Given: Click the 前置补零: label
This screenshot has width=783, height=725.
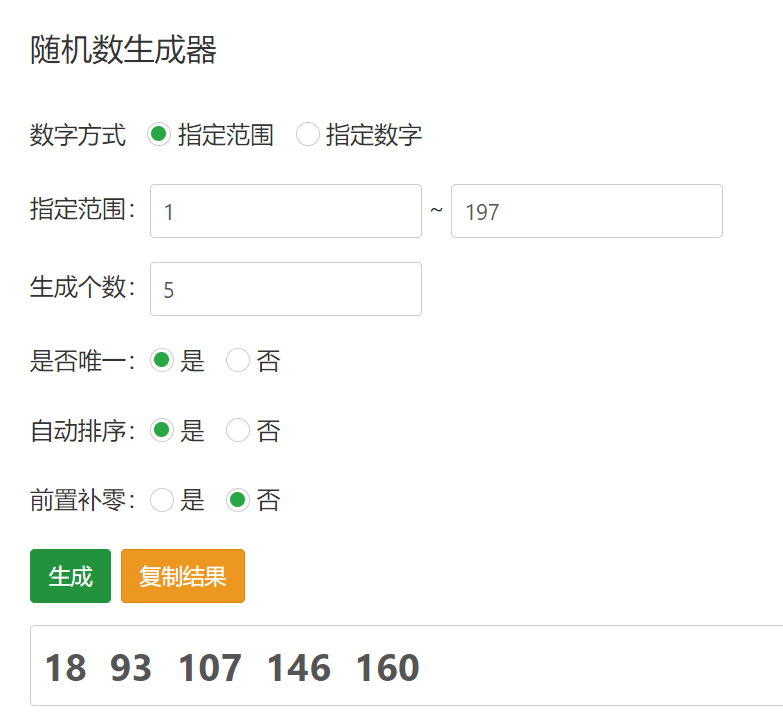Looking at the screenshot, I should click(83, 500).
